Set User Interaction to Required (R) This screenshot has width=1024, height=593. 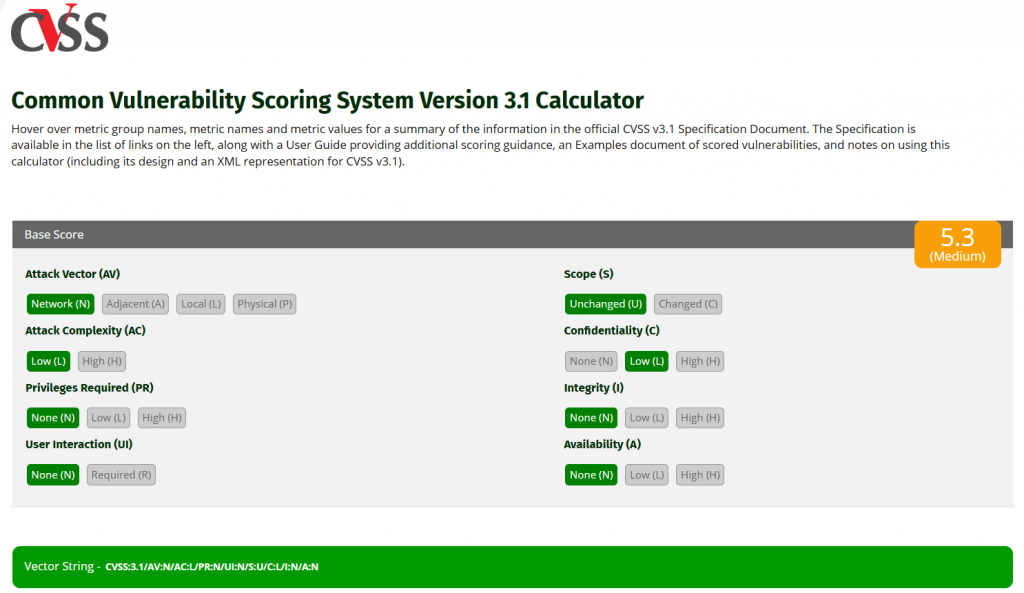coord(121,475)
